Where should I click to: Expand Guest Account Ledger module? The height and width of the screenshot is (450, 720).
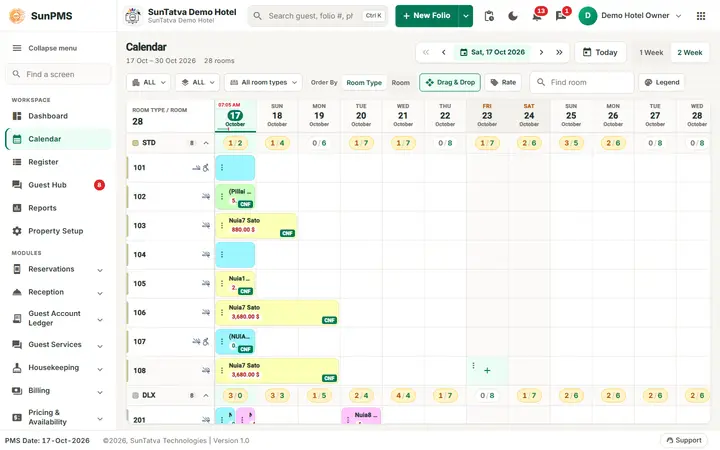[x=58, y=318]
